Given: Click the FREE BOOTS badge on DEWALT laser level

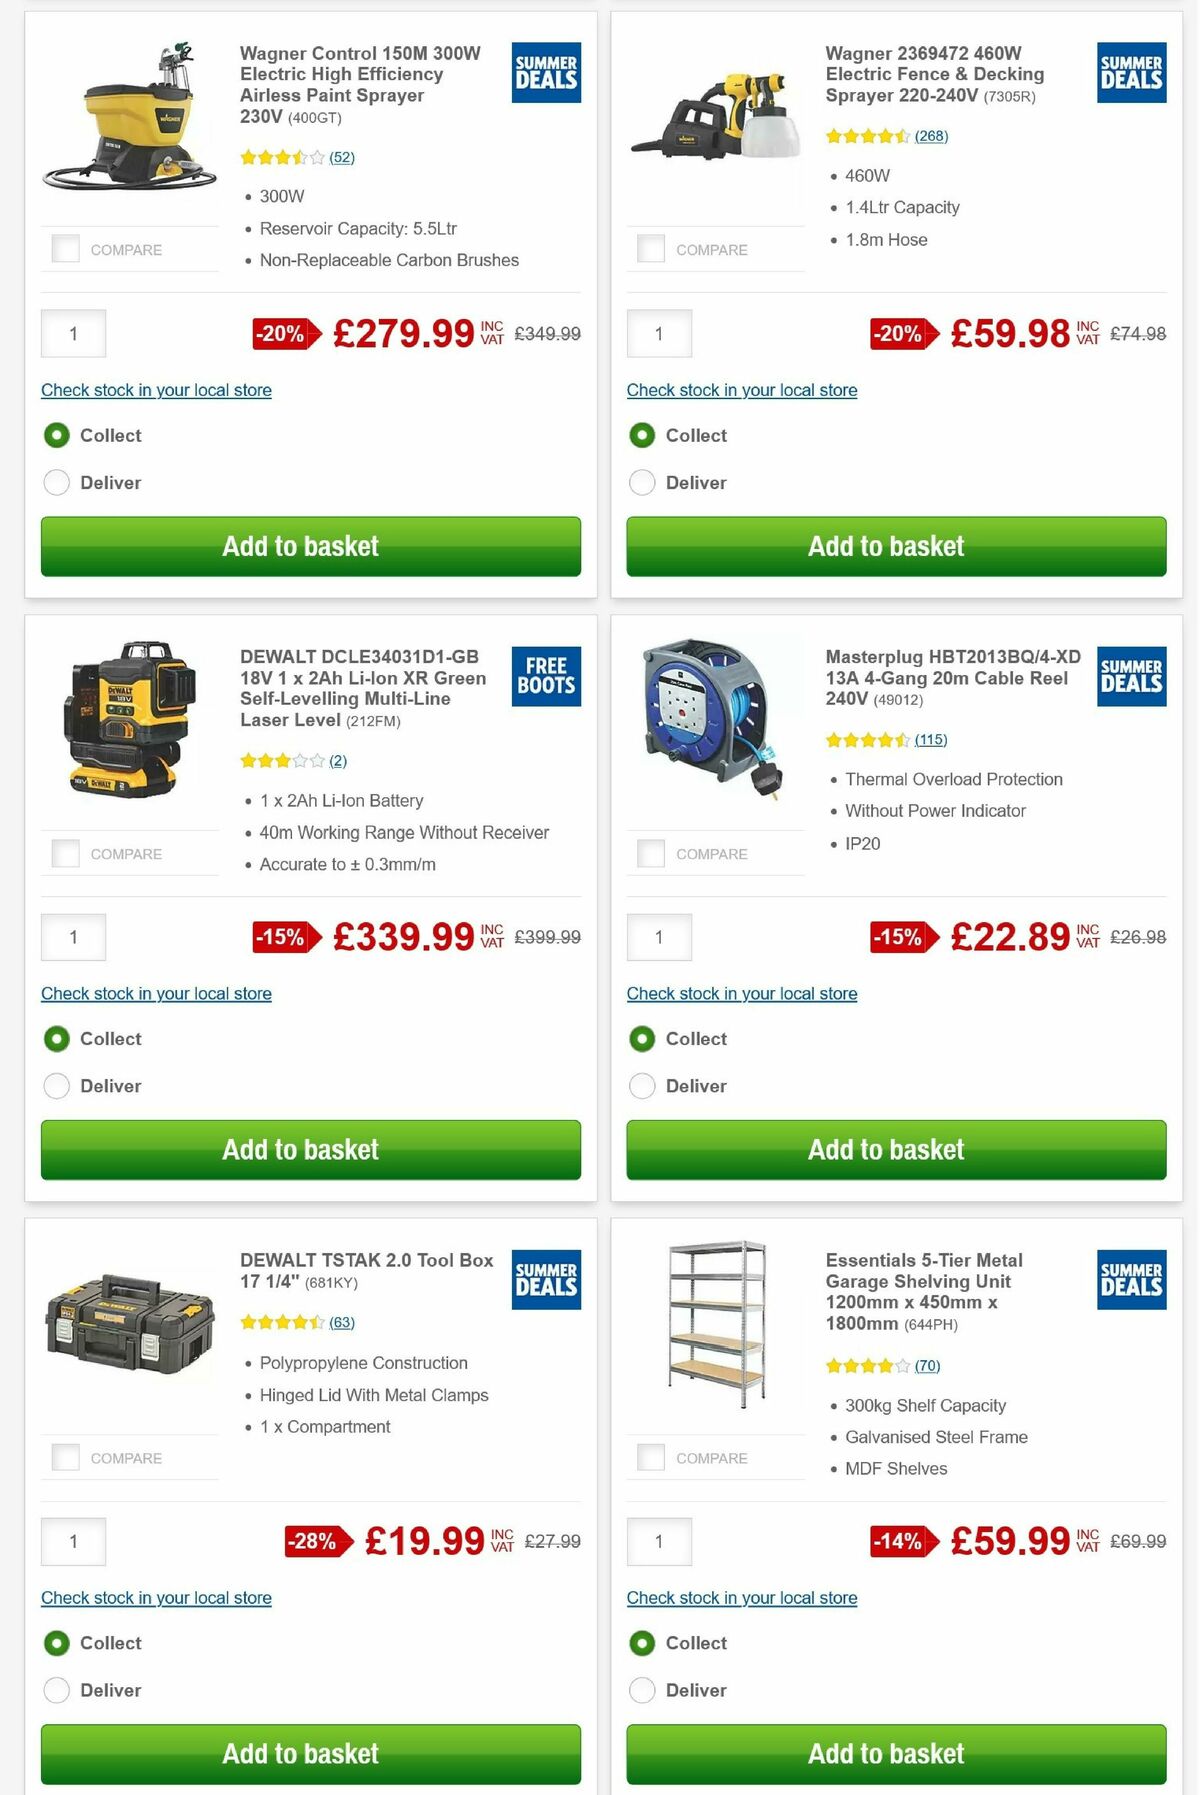Looking at the screenshot, I should pyautogui.click(x=545, y=677).
